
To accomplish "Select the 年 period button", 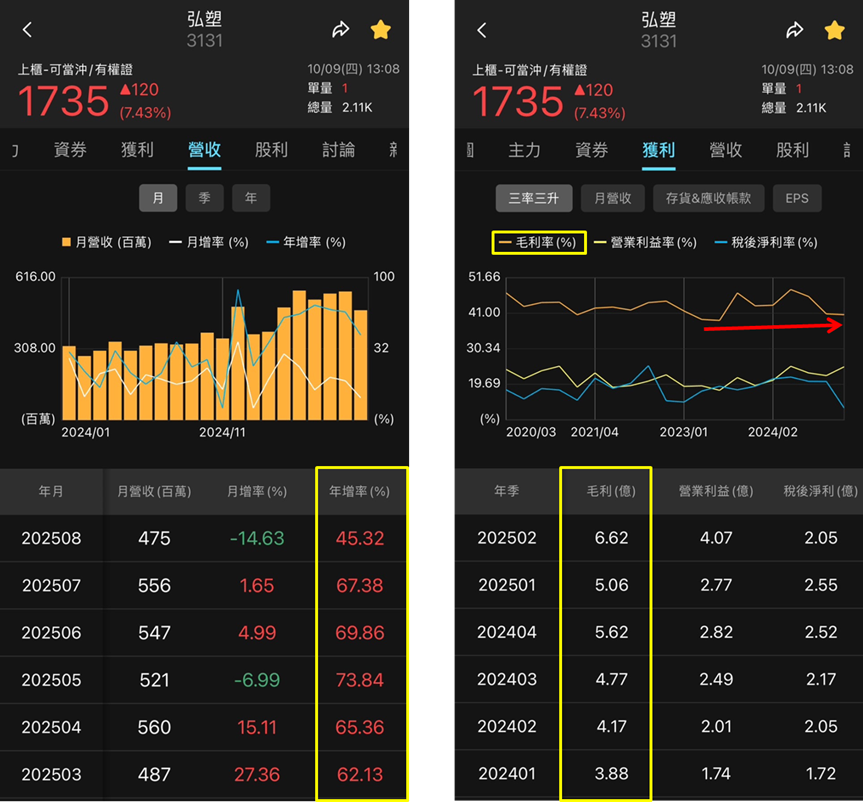I will point(250,198).
